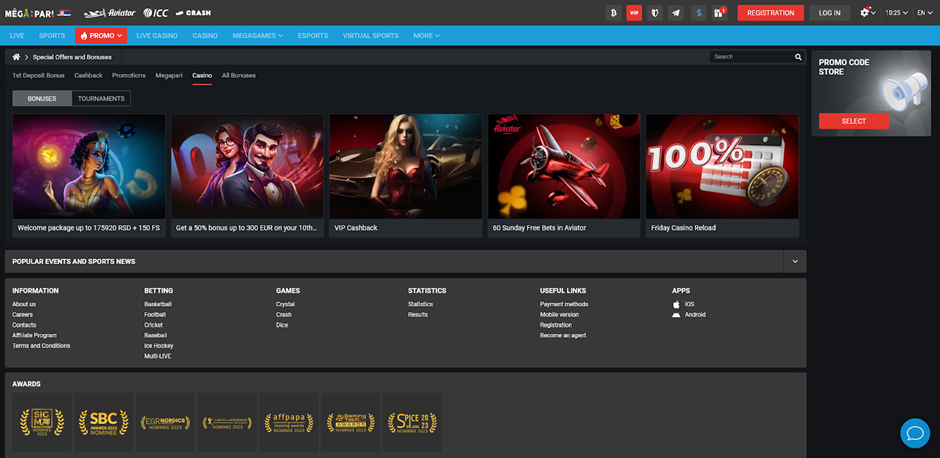Screen dimensions: 940x458
Task: Open the Live navigation item
Action: pos(17,35)
